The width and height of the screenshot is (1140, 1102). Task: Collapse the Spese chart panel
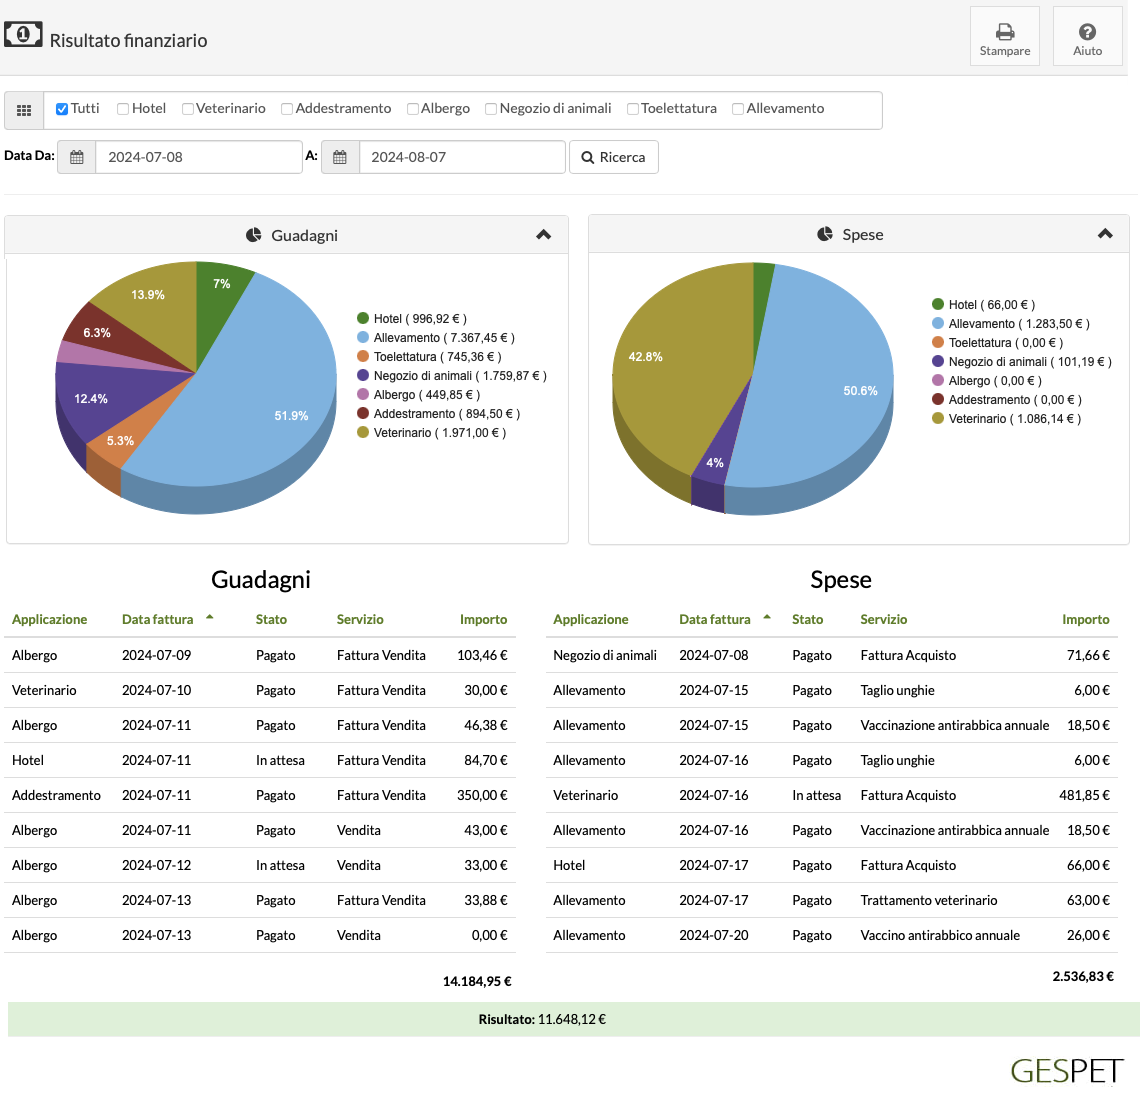(x=1105, y=234)
